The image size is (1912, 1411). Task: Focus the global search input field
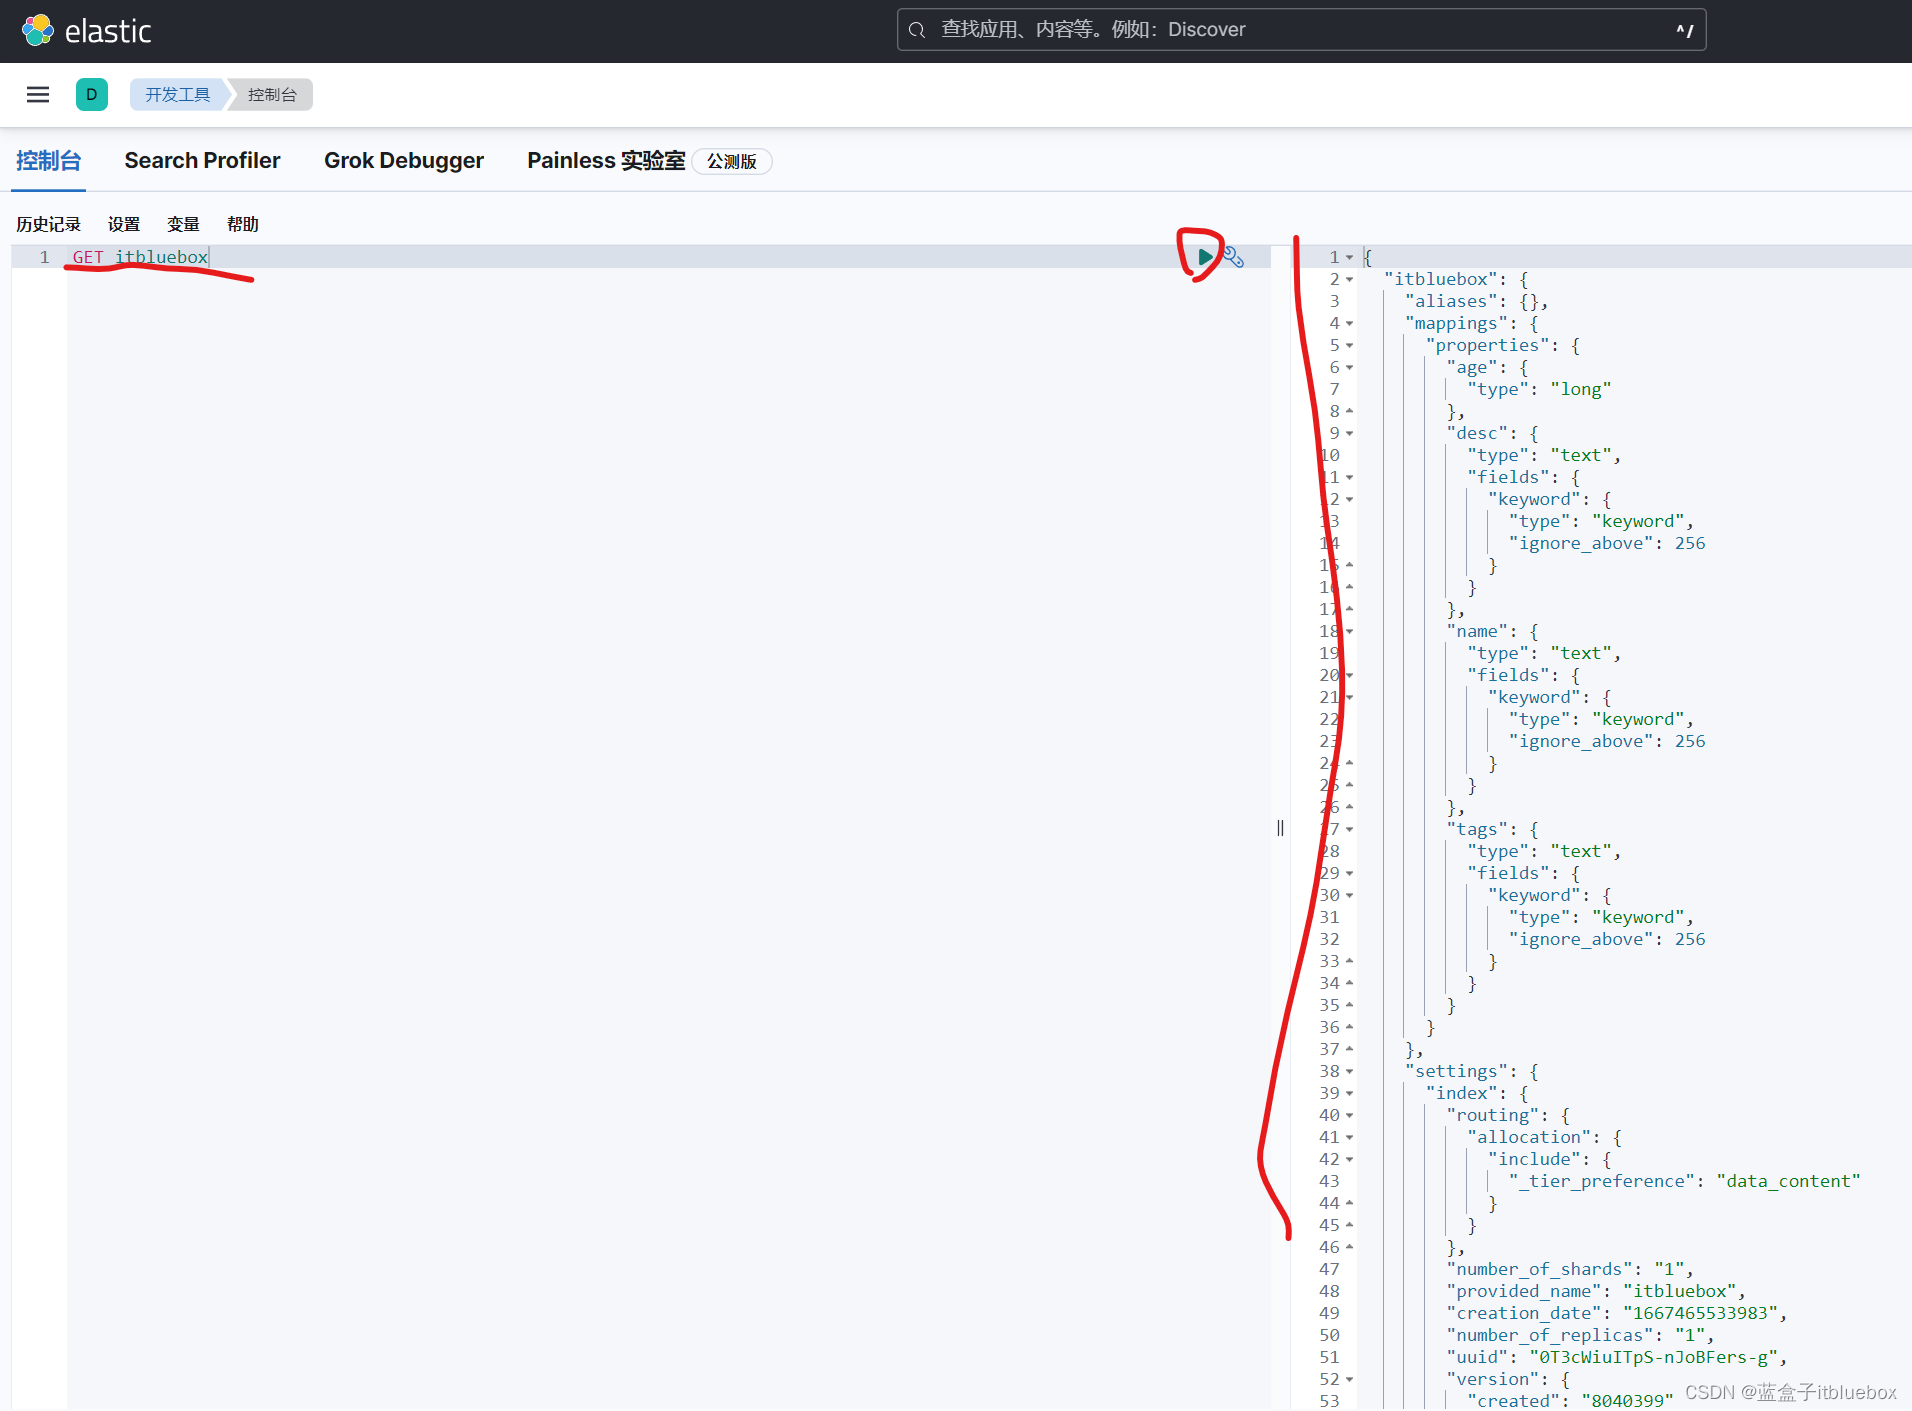[x=1300, y=30]
